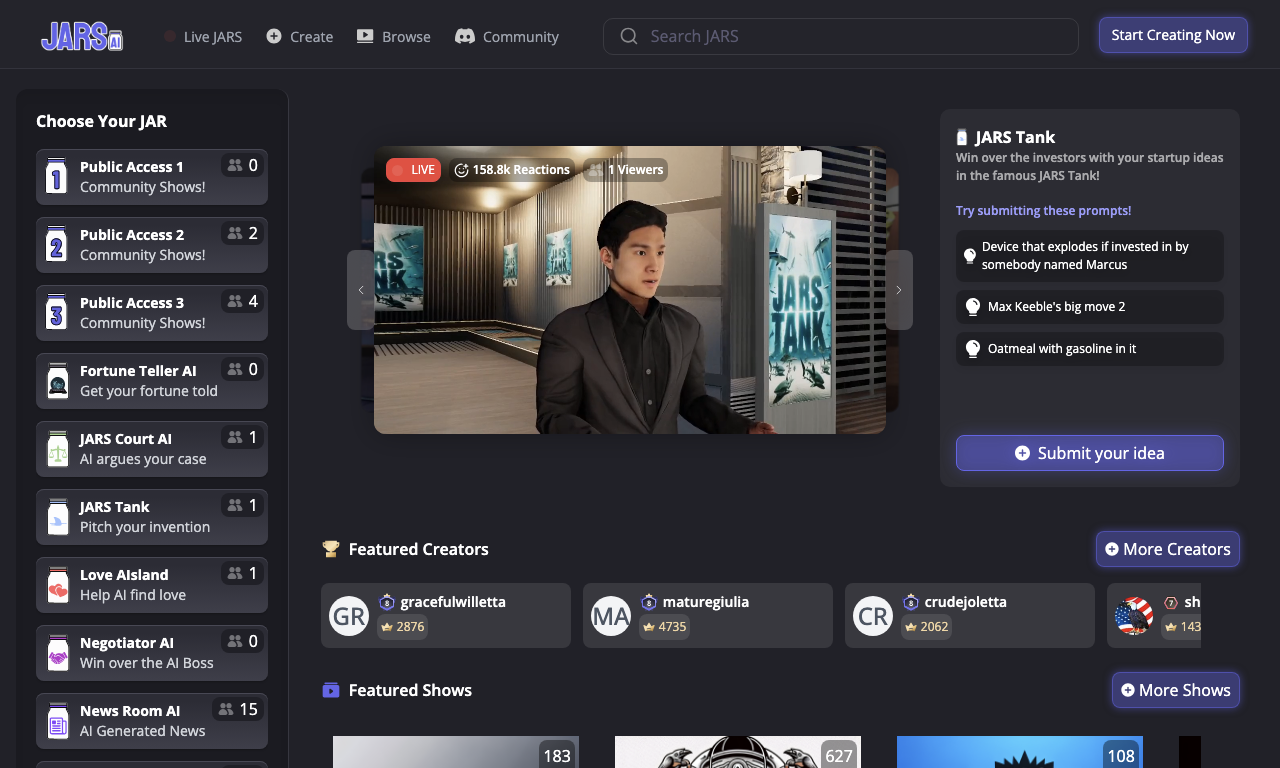Select Public Access 2 jar icon
This screenshot has height=768, width=1280.
pyautogui.click(x=57, y=245)
